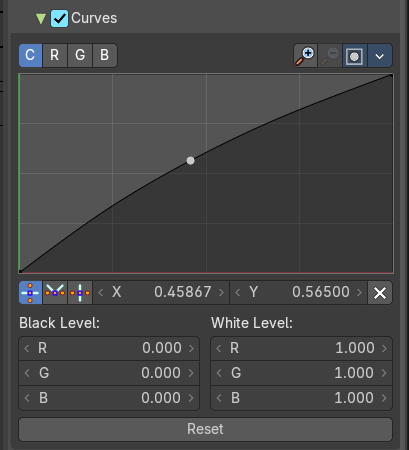The width and height of the screenshot is (409, 450).
Task: Decrease White Level G value
Action: [x=219, y=373]
